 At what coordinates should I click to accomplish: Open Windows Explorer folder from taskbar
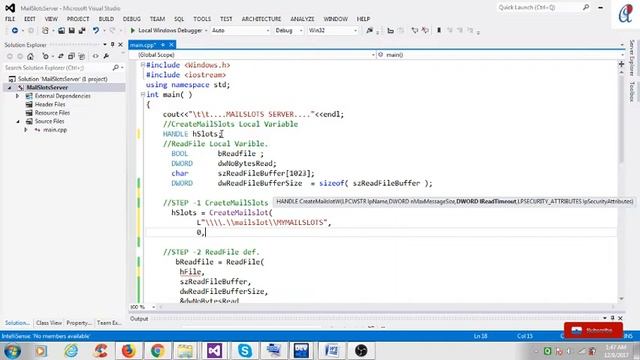tap(185, 350)
